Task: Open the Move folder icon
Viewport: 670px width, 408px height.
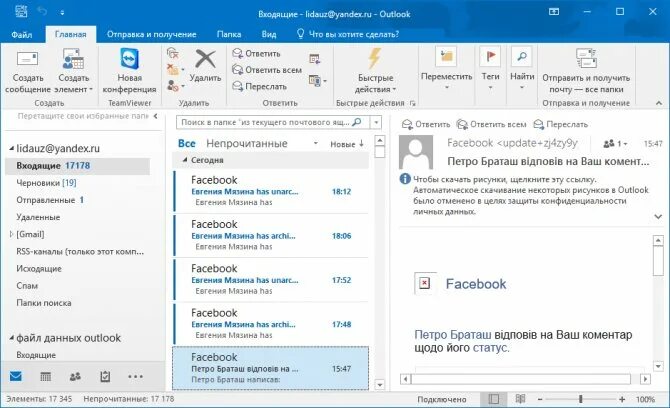Action: 447,56
